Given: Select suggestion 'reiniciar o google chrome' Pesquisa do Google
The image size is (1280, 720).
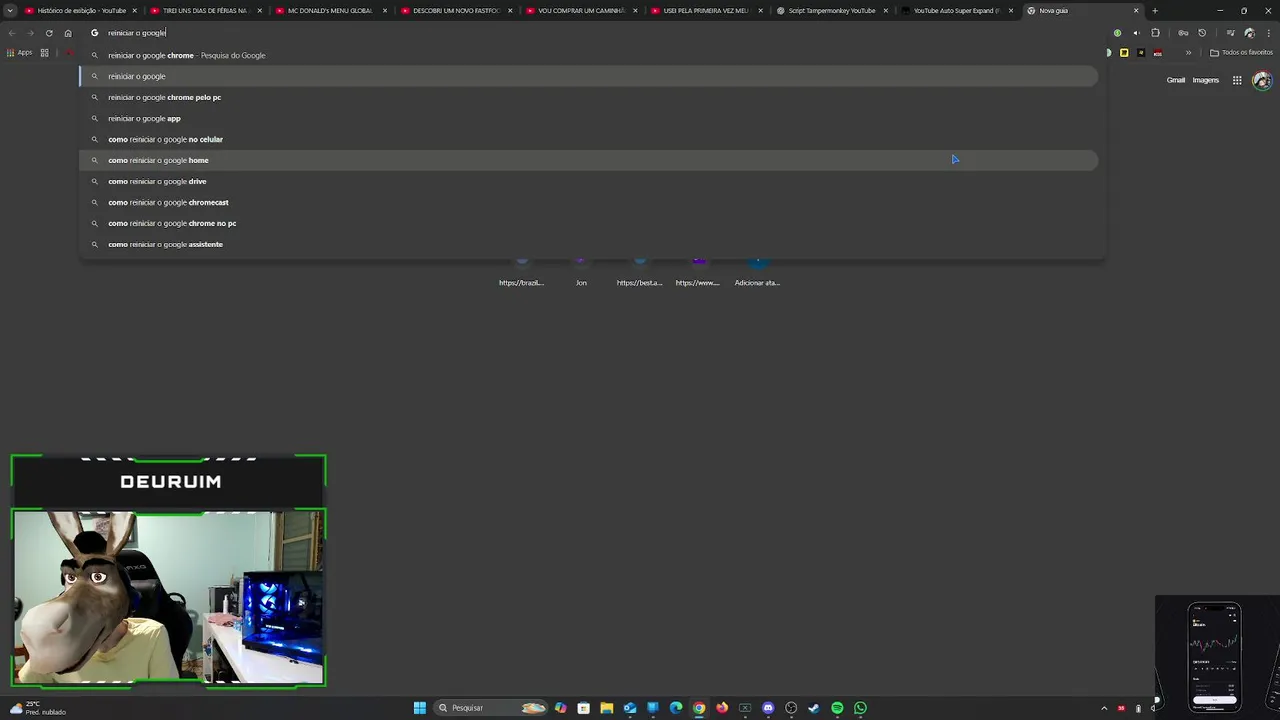Looking at the screenshot, I should pos(589,55).
